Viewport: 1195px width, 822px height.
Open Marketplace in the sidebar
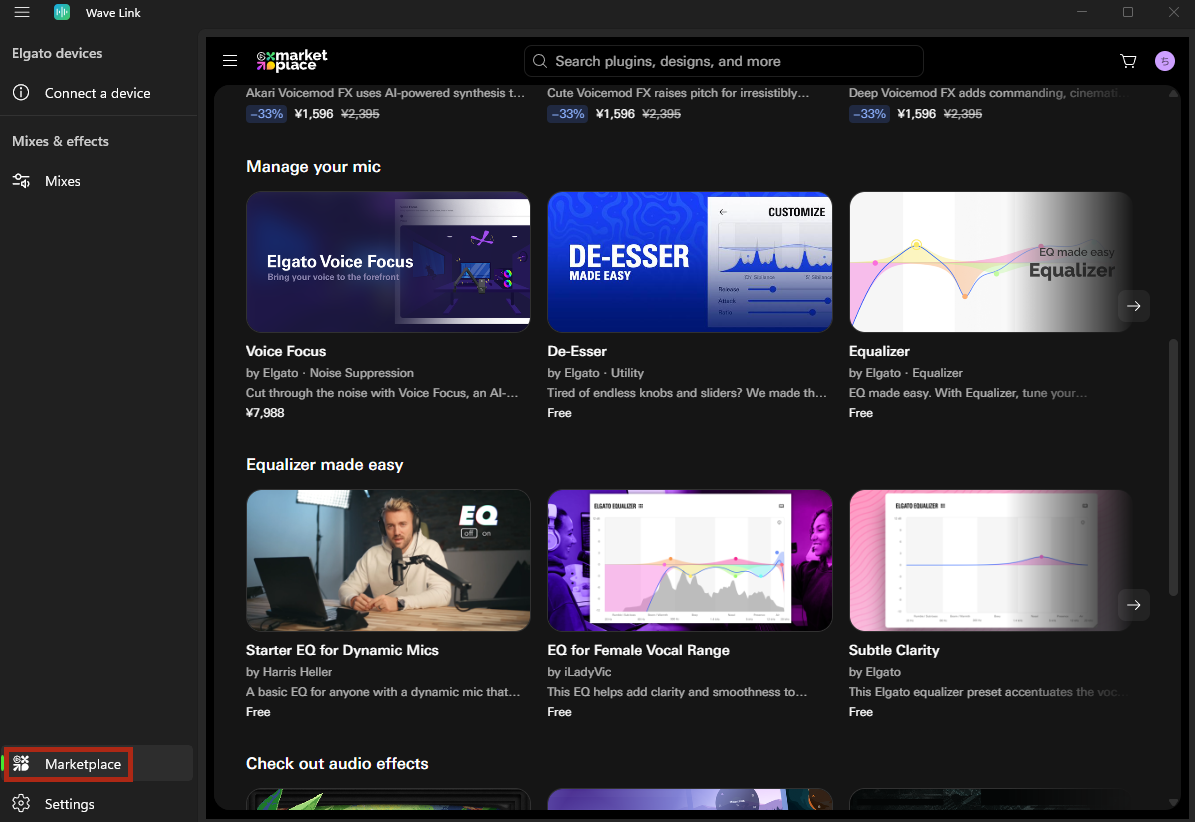click(x=98, y=763)
